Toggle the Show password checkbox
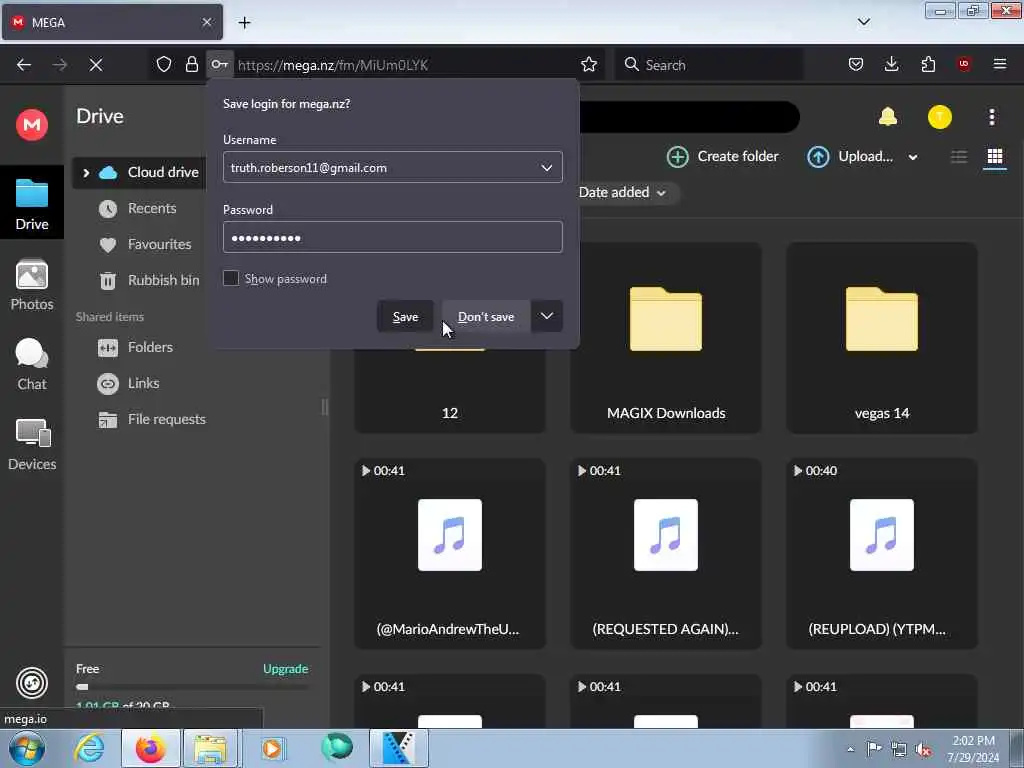Viewport: 1024px width, 768px height. tap(231, 278)
